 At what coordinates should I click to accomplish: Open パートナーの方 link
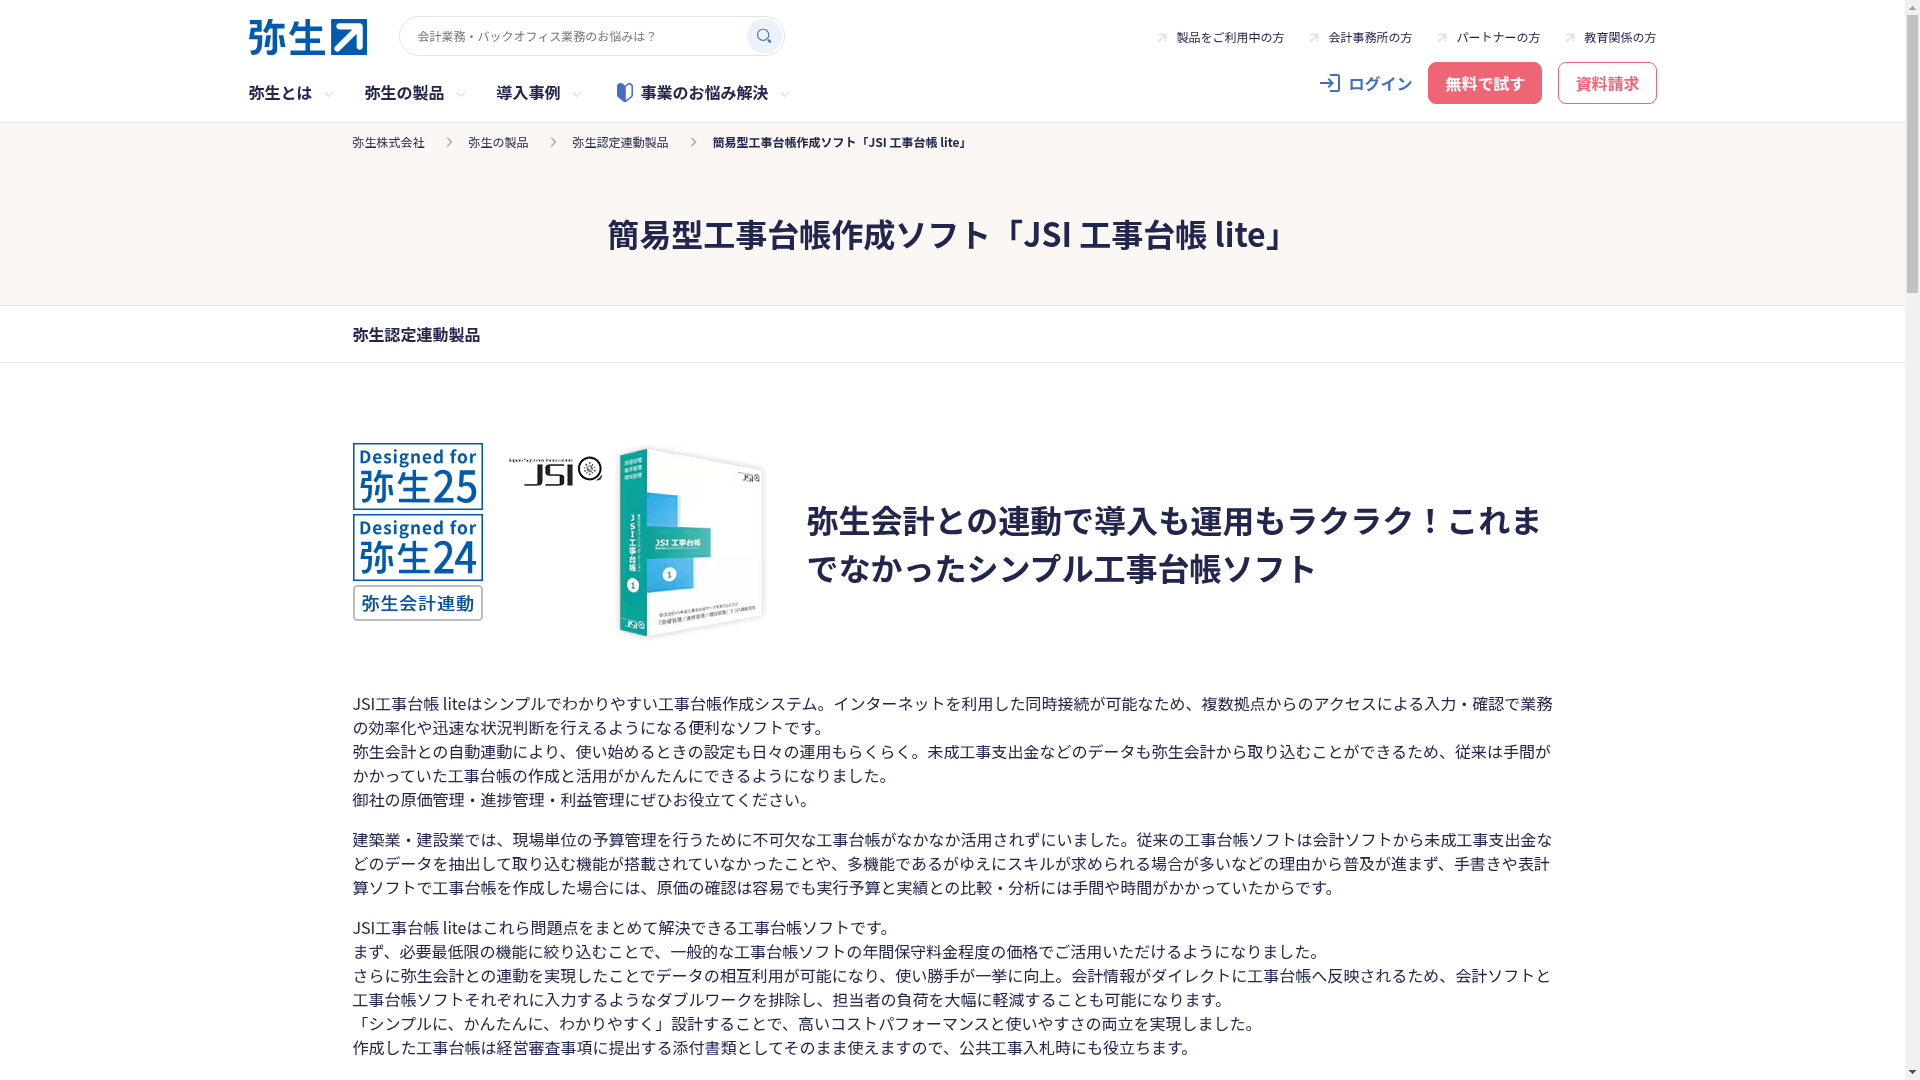click(1497, 38)
